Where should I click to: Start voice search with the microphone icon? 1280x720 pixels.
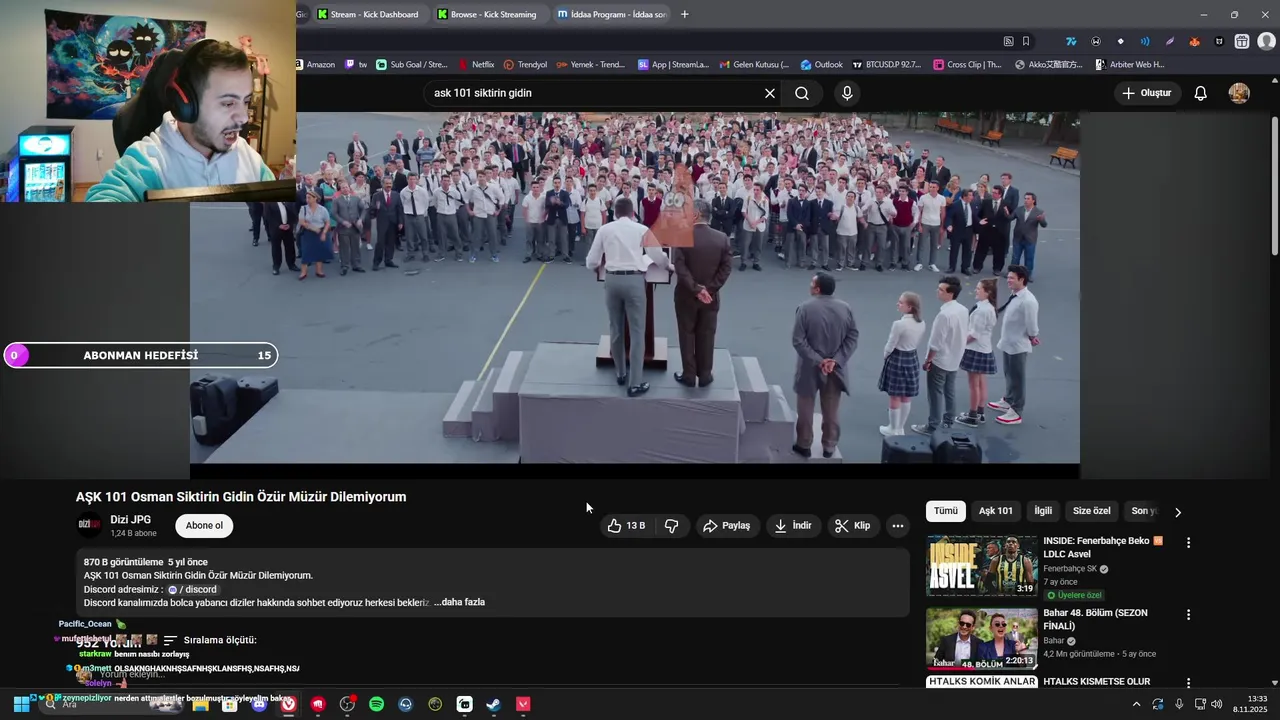tap(847, 93)
